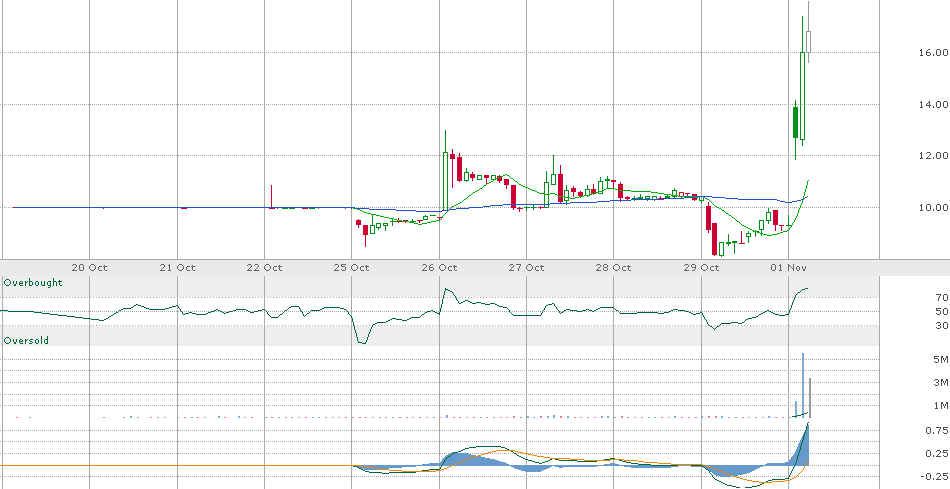Click the RSI 30 level label
This screenshot has width=950, height=489.
[941, 325]
